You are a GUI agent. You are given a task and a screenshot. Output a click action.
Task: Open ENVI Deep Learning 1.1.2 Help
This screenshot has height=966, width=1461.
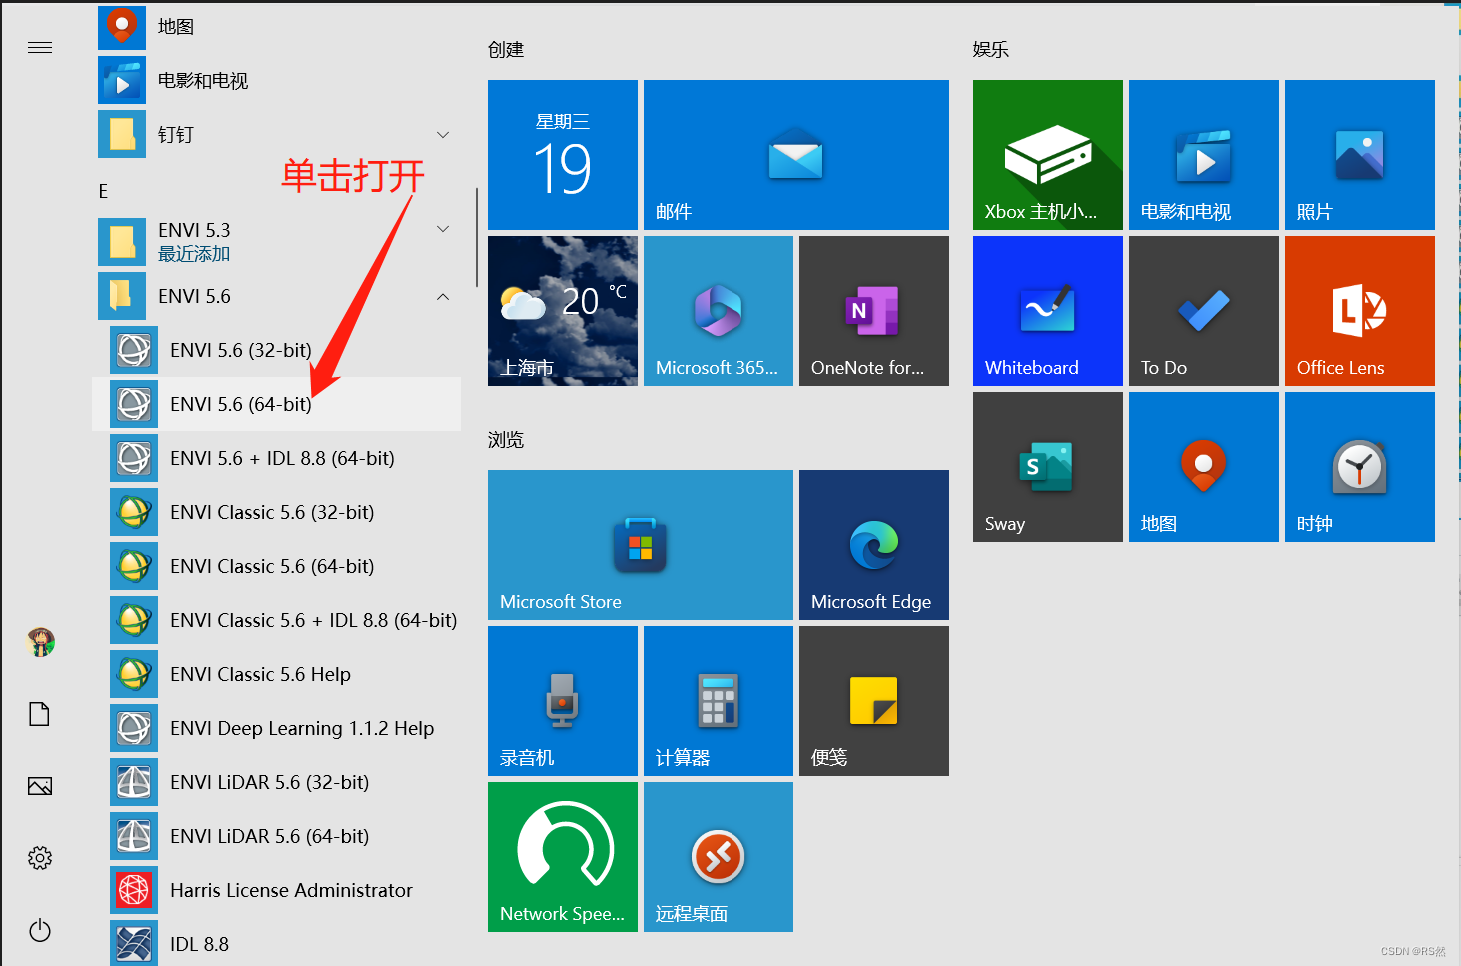(x=276, y=728)
